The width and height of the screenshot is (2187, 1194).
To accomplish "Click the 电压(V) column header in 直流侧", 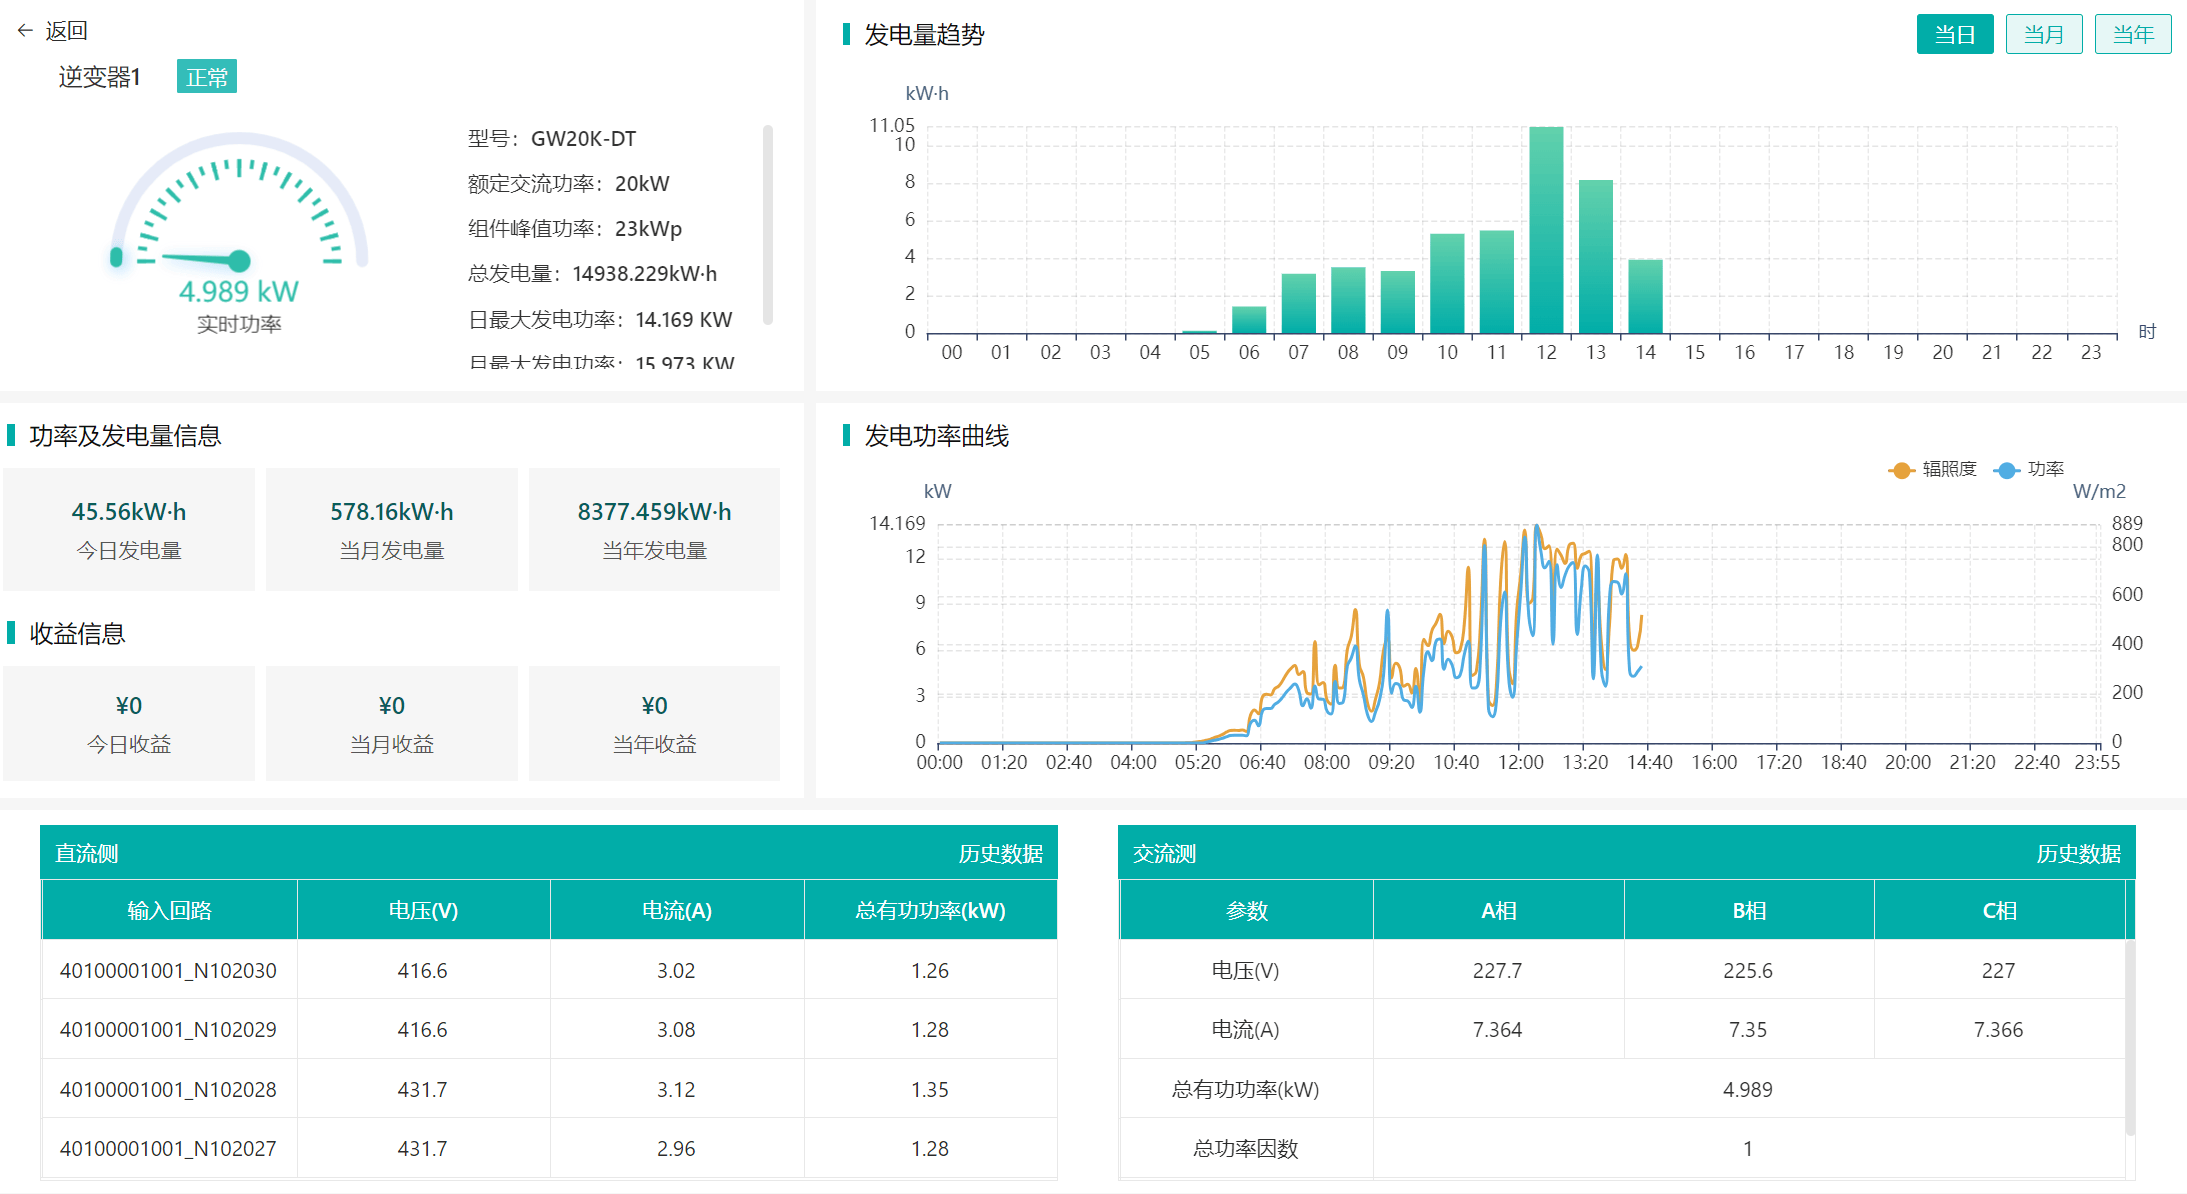I will [x=423, y=910].
